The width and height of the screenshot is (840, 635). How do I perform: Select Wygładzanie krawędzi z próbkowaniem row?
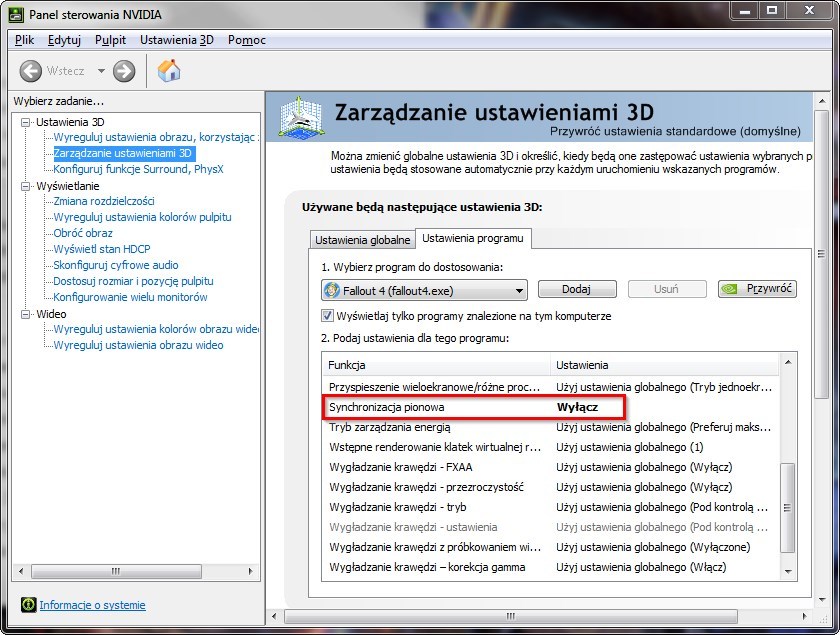550,547
